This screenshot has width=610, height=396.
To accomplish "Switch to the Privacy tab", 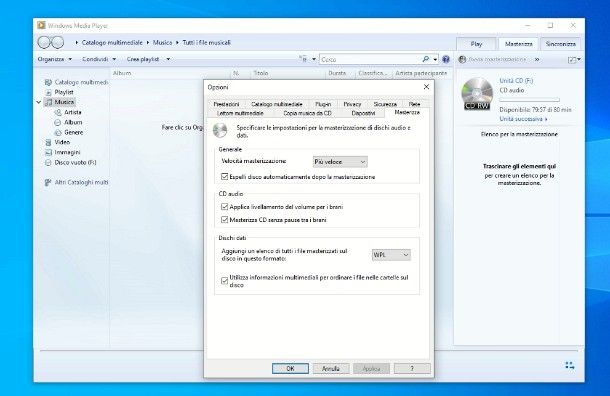I will pyautogui.click(x=352, y=104).
